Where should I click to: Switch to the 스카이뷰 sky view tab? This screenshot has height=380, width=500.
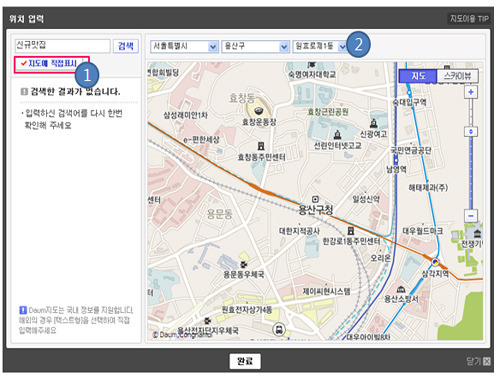pyautogui.click(x=457, y=76)
